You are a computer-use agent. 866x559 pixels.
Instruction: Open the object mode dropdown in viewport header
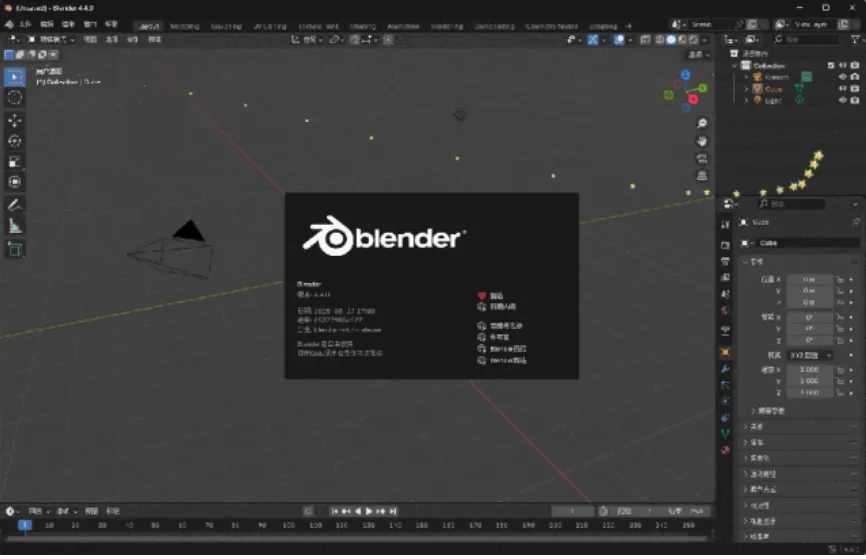51,40
